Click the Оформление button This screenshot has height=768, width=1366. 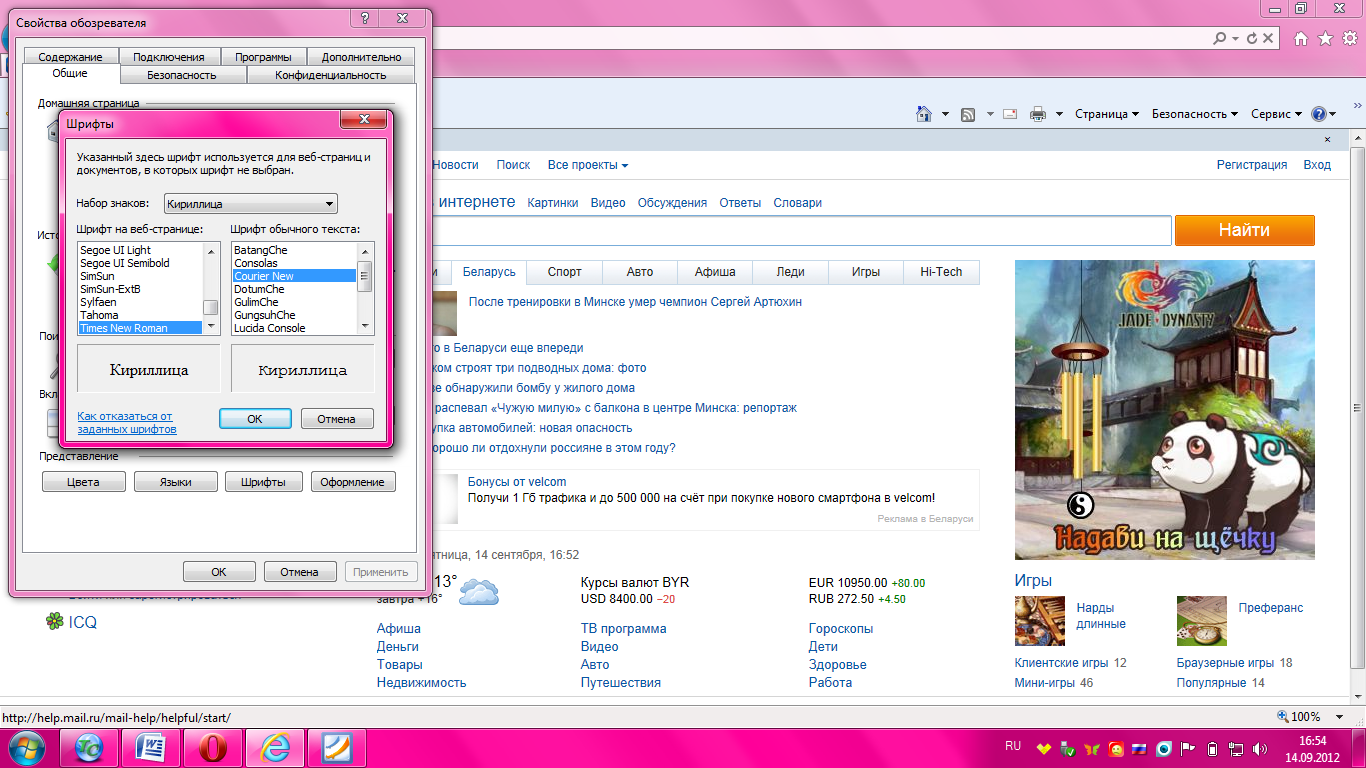pos(353,482)
